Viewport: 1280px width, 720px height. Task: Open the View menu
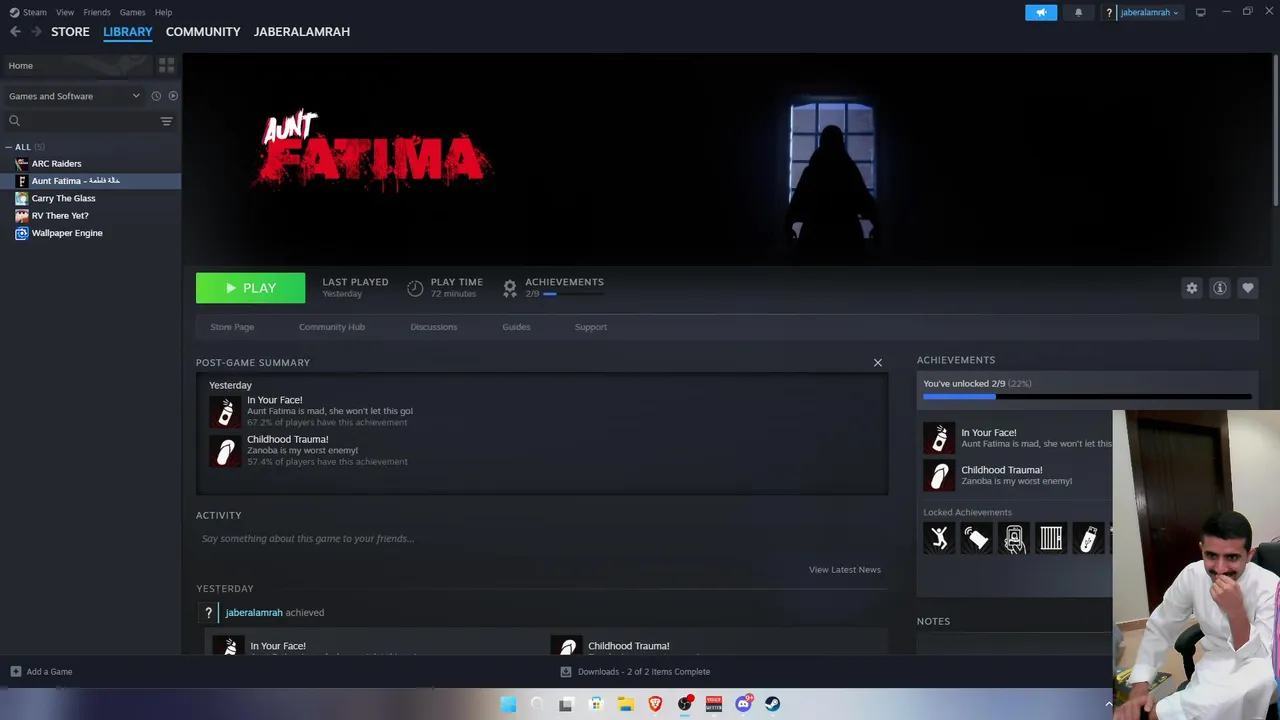[x=65, y=12]
